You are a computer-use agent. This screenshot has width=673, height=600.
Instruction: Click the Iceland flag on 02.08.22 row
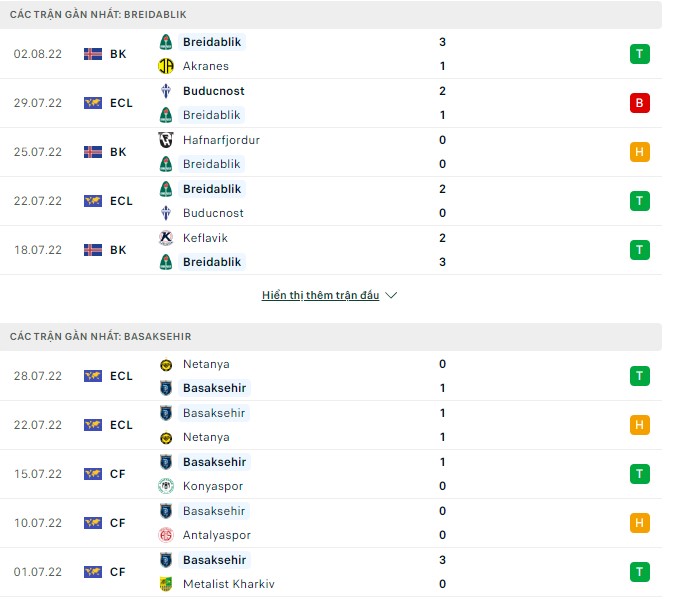[93, 54]
